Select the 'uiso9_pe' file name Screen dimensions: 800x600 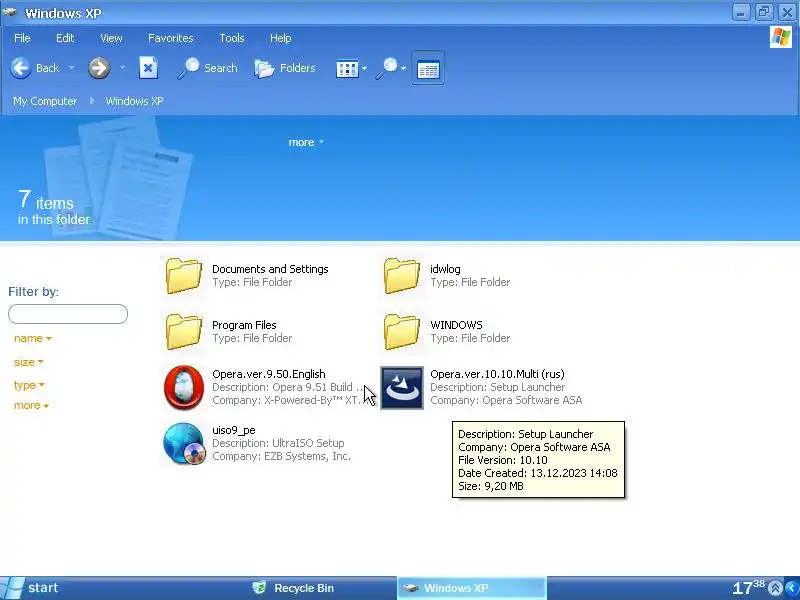coord(234,430)
